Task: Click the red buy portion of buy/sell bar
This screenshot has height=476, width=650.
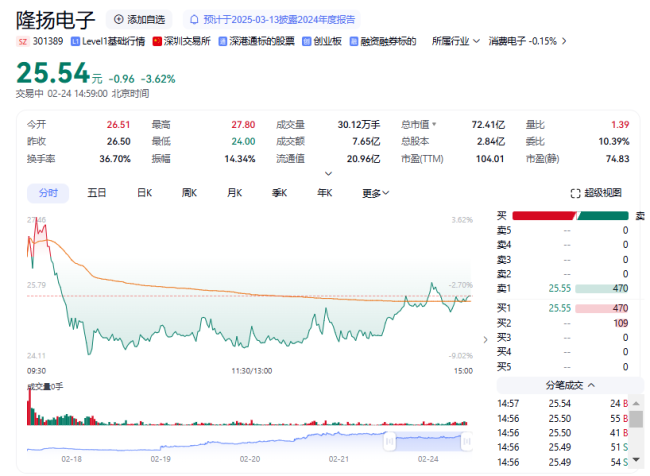Action: [543, 216]
